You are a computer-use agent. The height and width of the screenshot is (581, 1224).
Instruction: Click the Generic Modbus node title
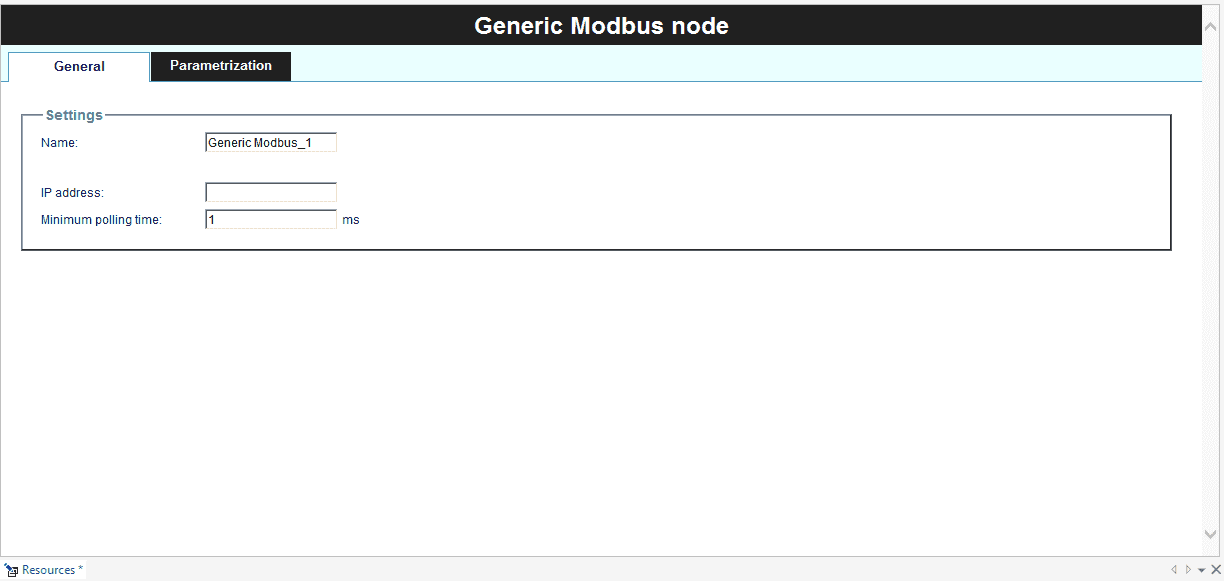click(601, 26)
